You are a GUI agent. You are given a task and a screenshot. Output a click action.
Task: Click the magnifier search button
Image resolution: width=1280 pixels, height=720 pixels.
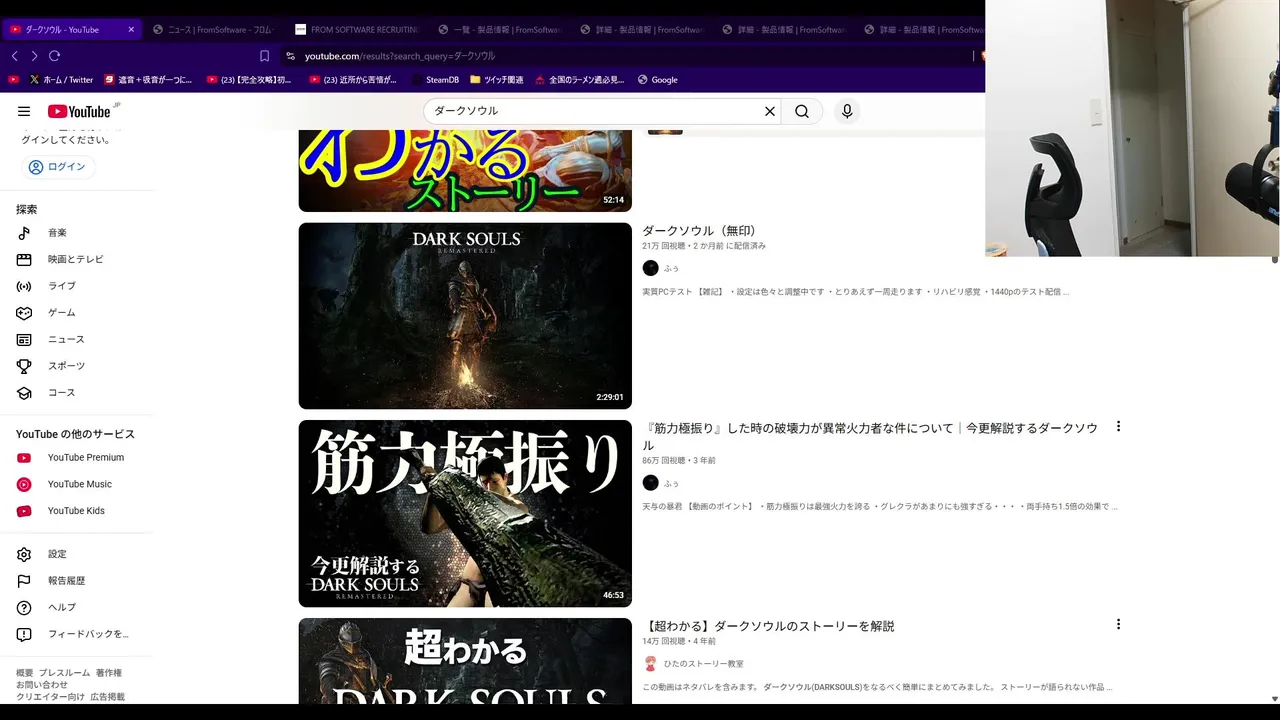click(x=802, y=111)
